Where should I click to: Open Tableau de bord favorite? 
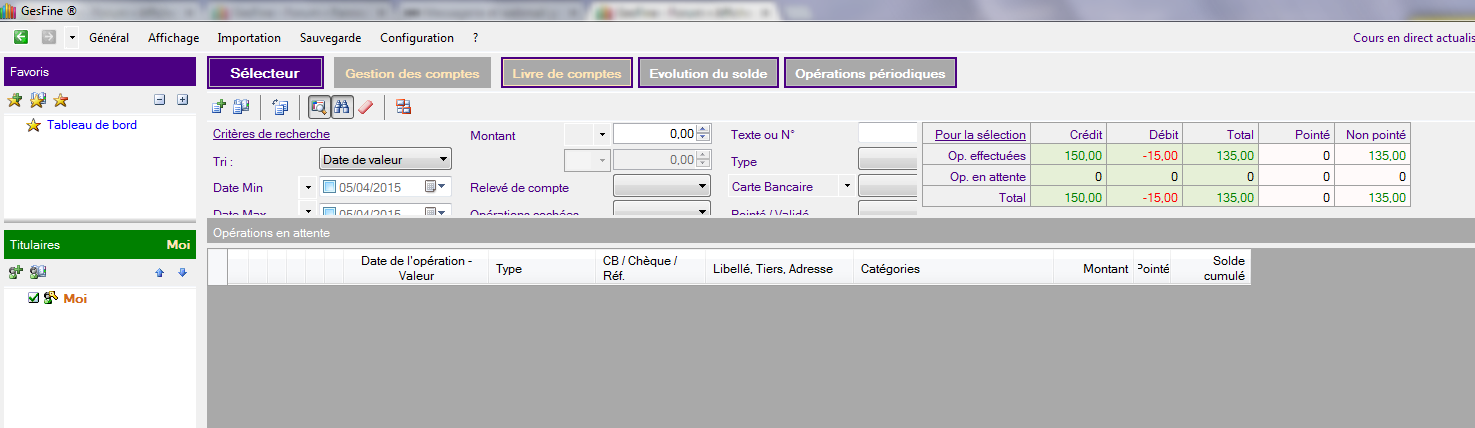92,125
